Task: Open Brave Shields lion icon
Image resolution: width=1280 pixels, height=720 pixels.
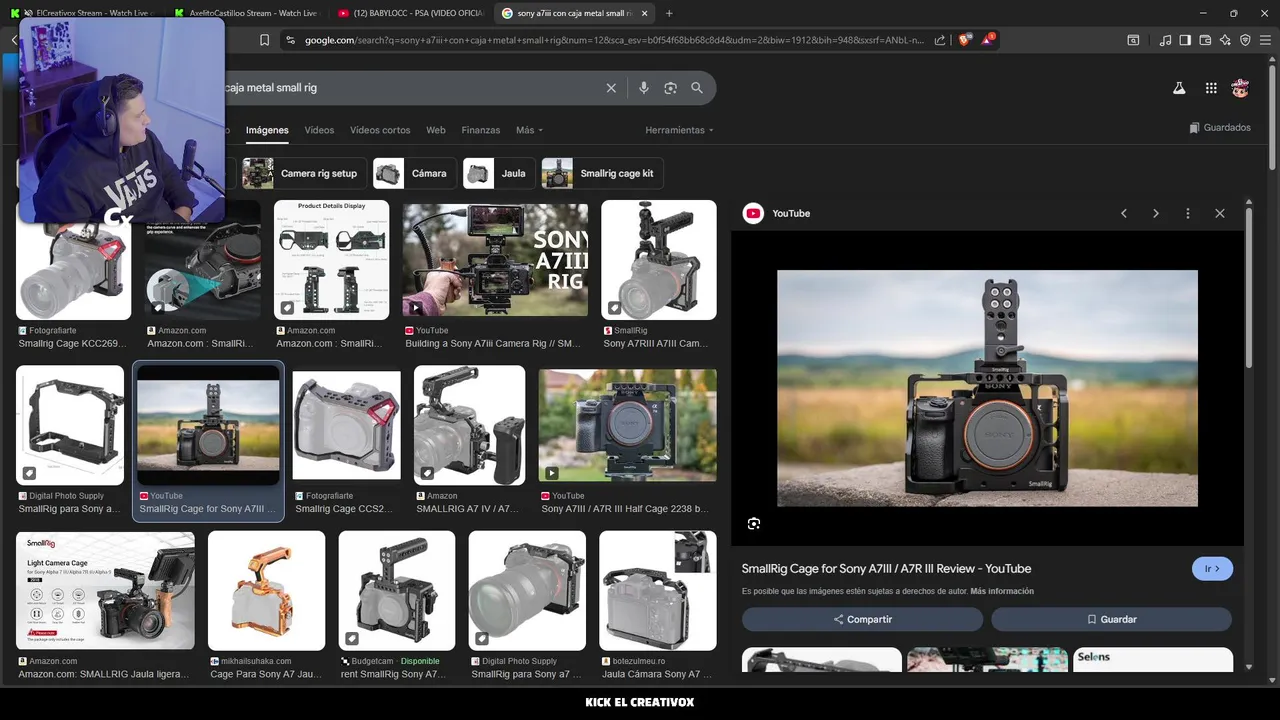Action: click(x=964, y=40)
